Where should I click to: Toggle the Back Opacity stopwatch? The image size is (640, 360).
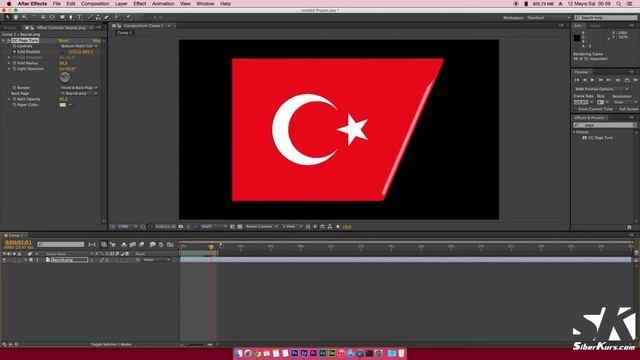coord(14,99)
